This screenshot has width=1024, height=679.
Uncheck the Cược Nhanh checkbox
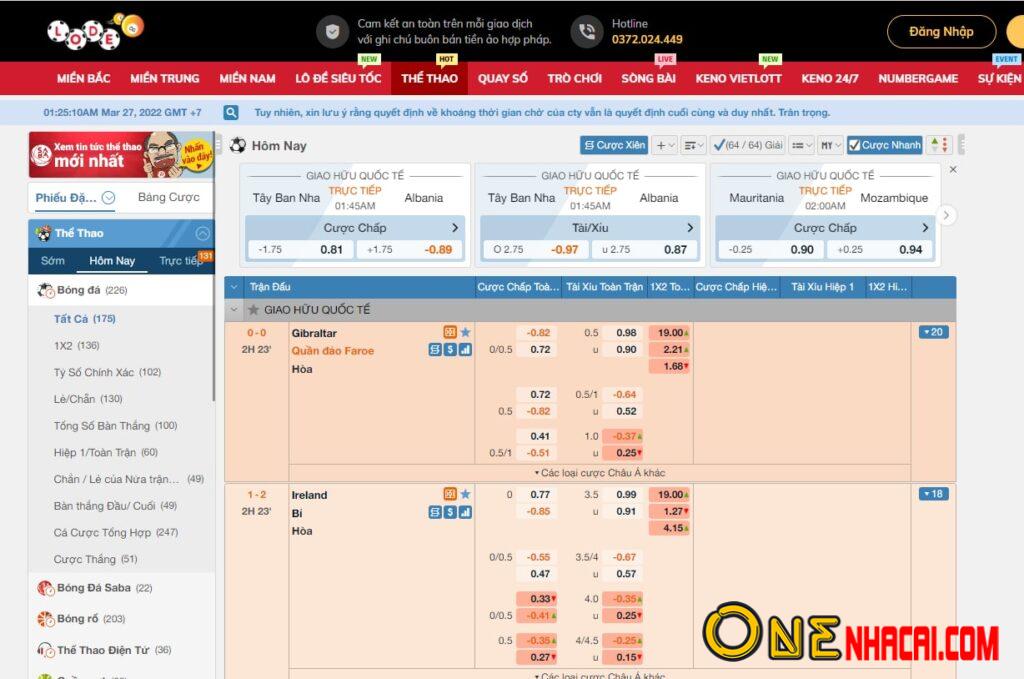[x=853, y=145]
